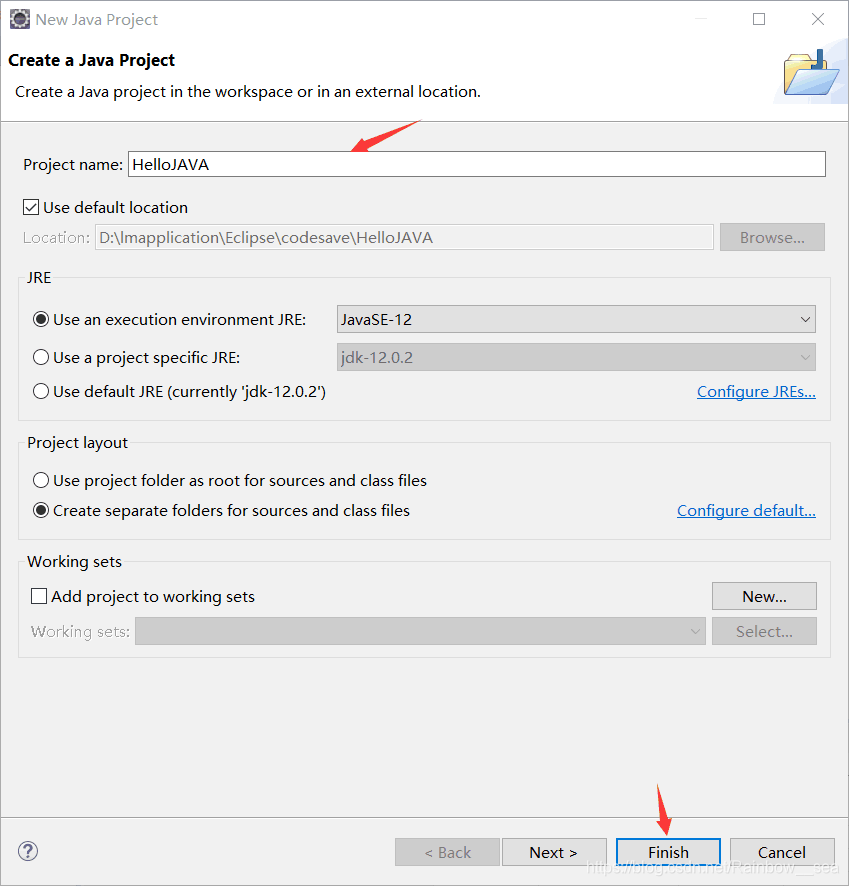Click the Project name input field
The height and width of the screenshot is (886, 849).
pyautogui.click(x=477, y=164)
